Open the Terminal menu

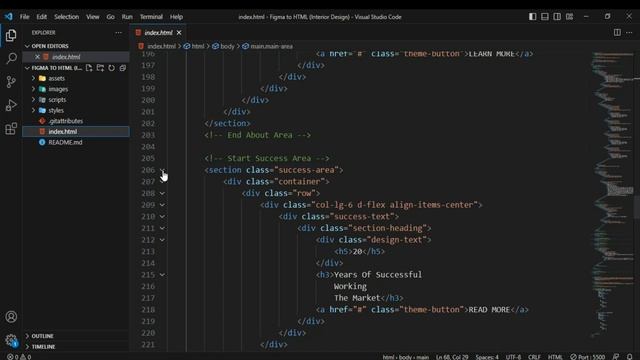[151, 17]
